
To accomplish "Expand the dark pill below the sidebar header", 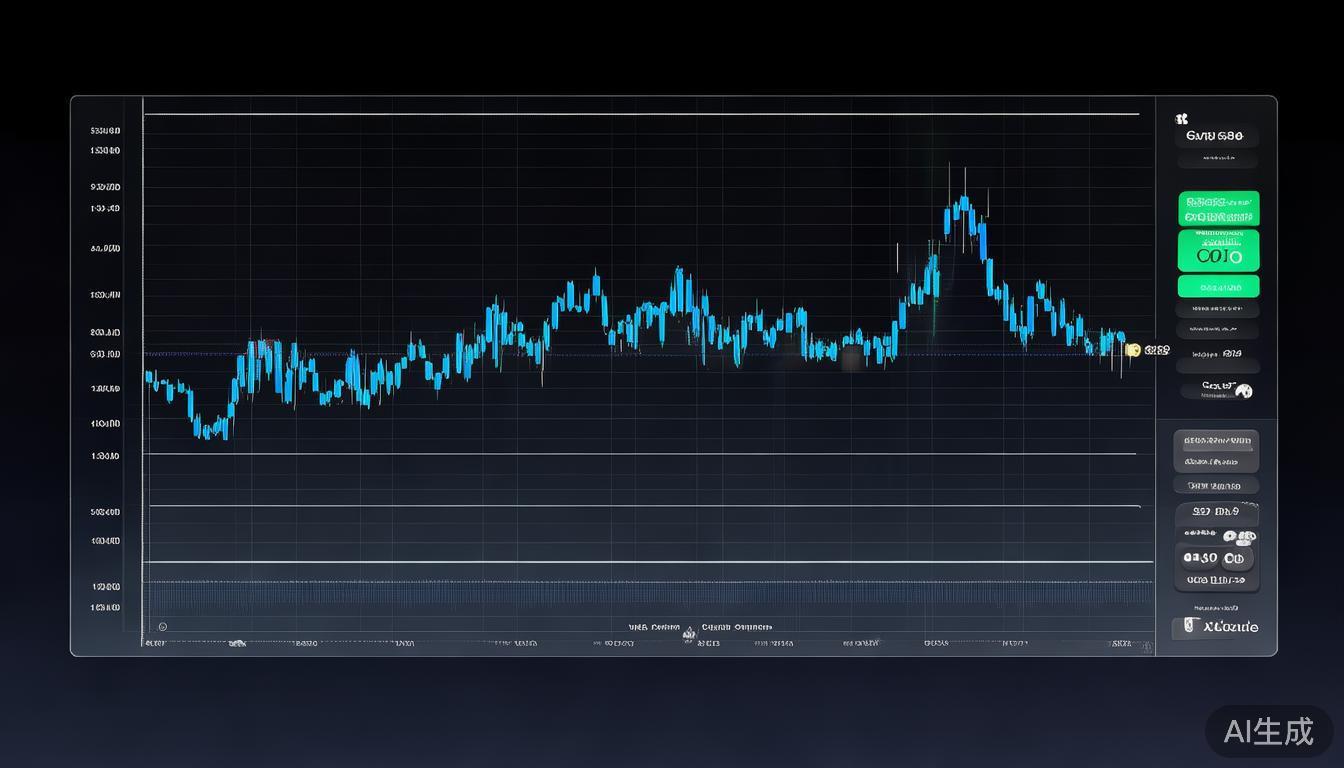I will [x=1216, y=160].
